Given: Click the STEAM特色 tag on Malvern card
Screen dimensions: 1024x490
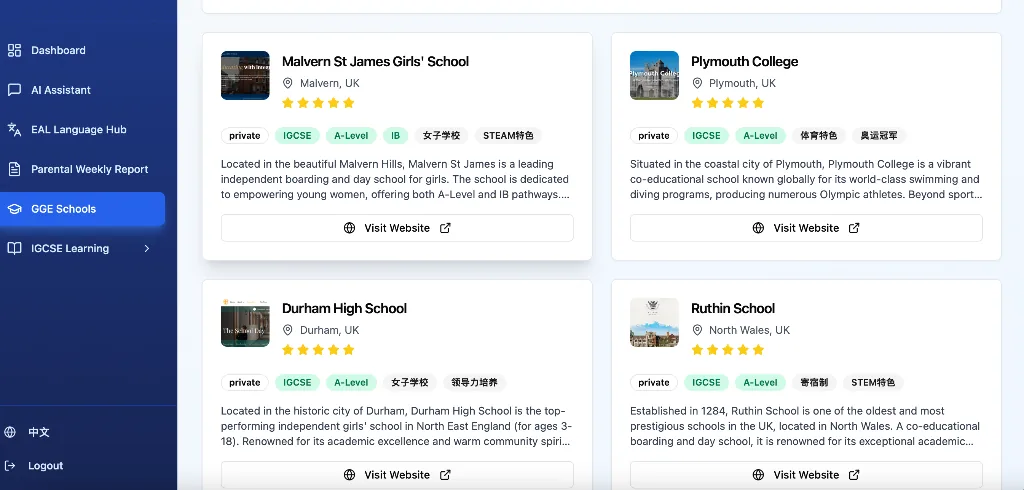Looking at the screenshot, I should coord(508,136).
